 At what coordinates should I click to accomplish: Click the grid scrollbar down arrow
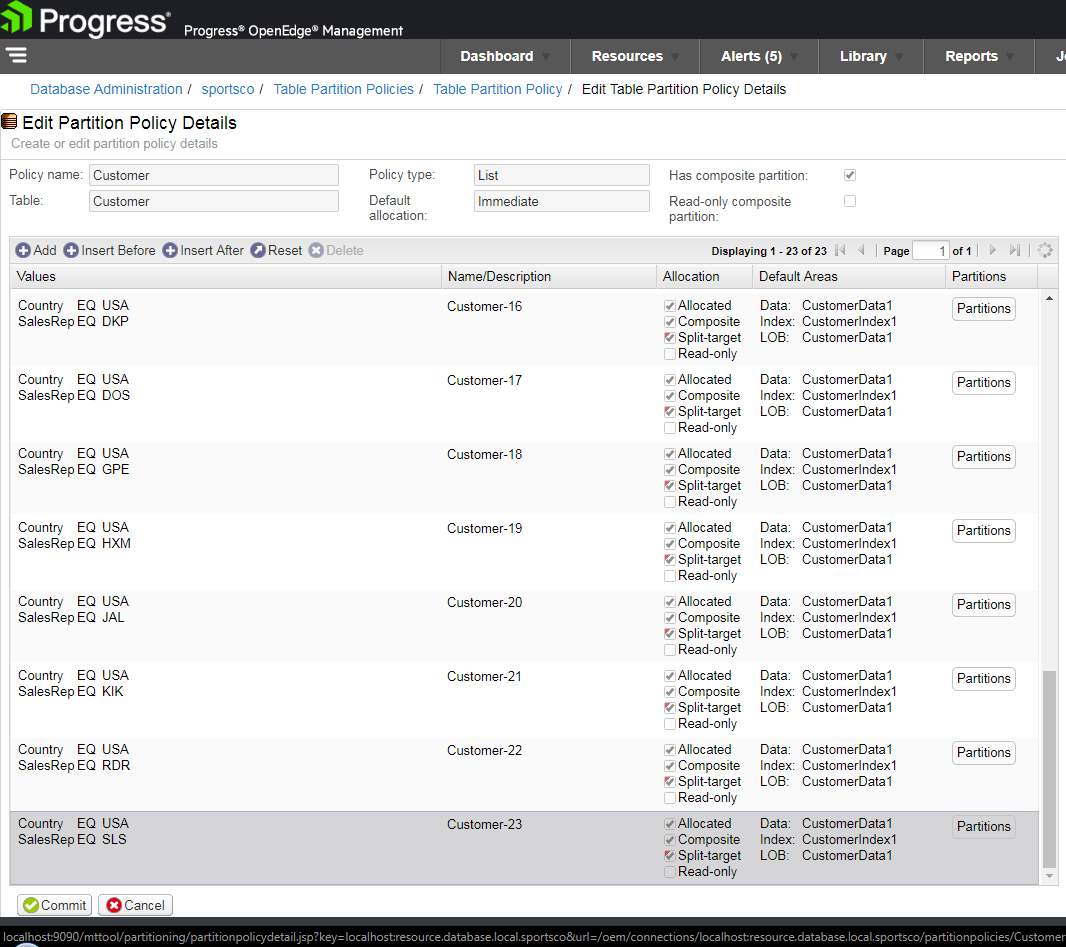coord(1050,876)
